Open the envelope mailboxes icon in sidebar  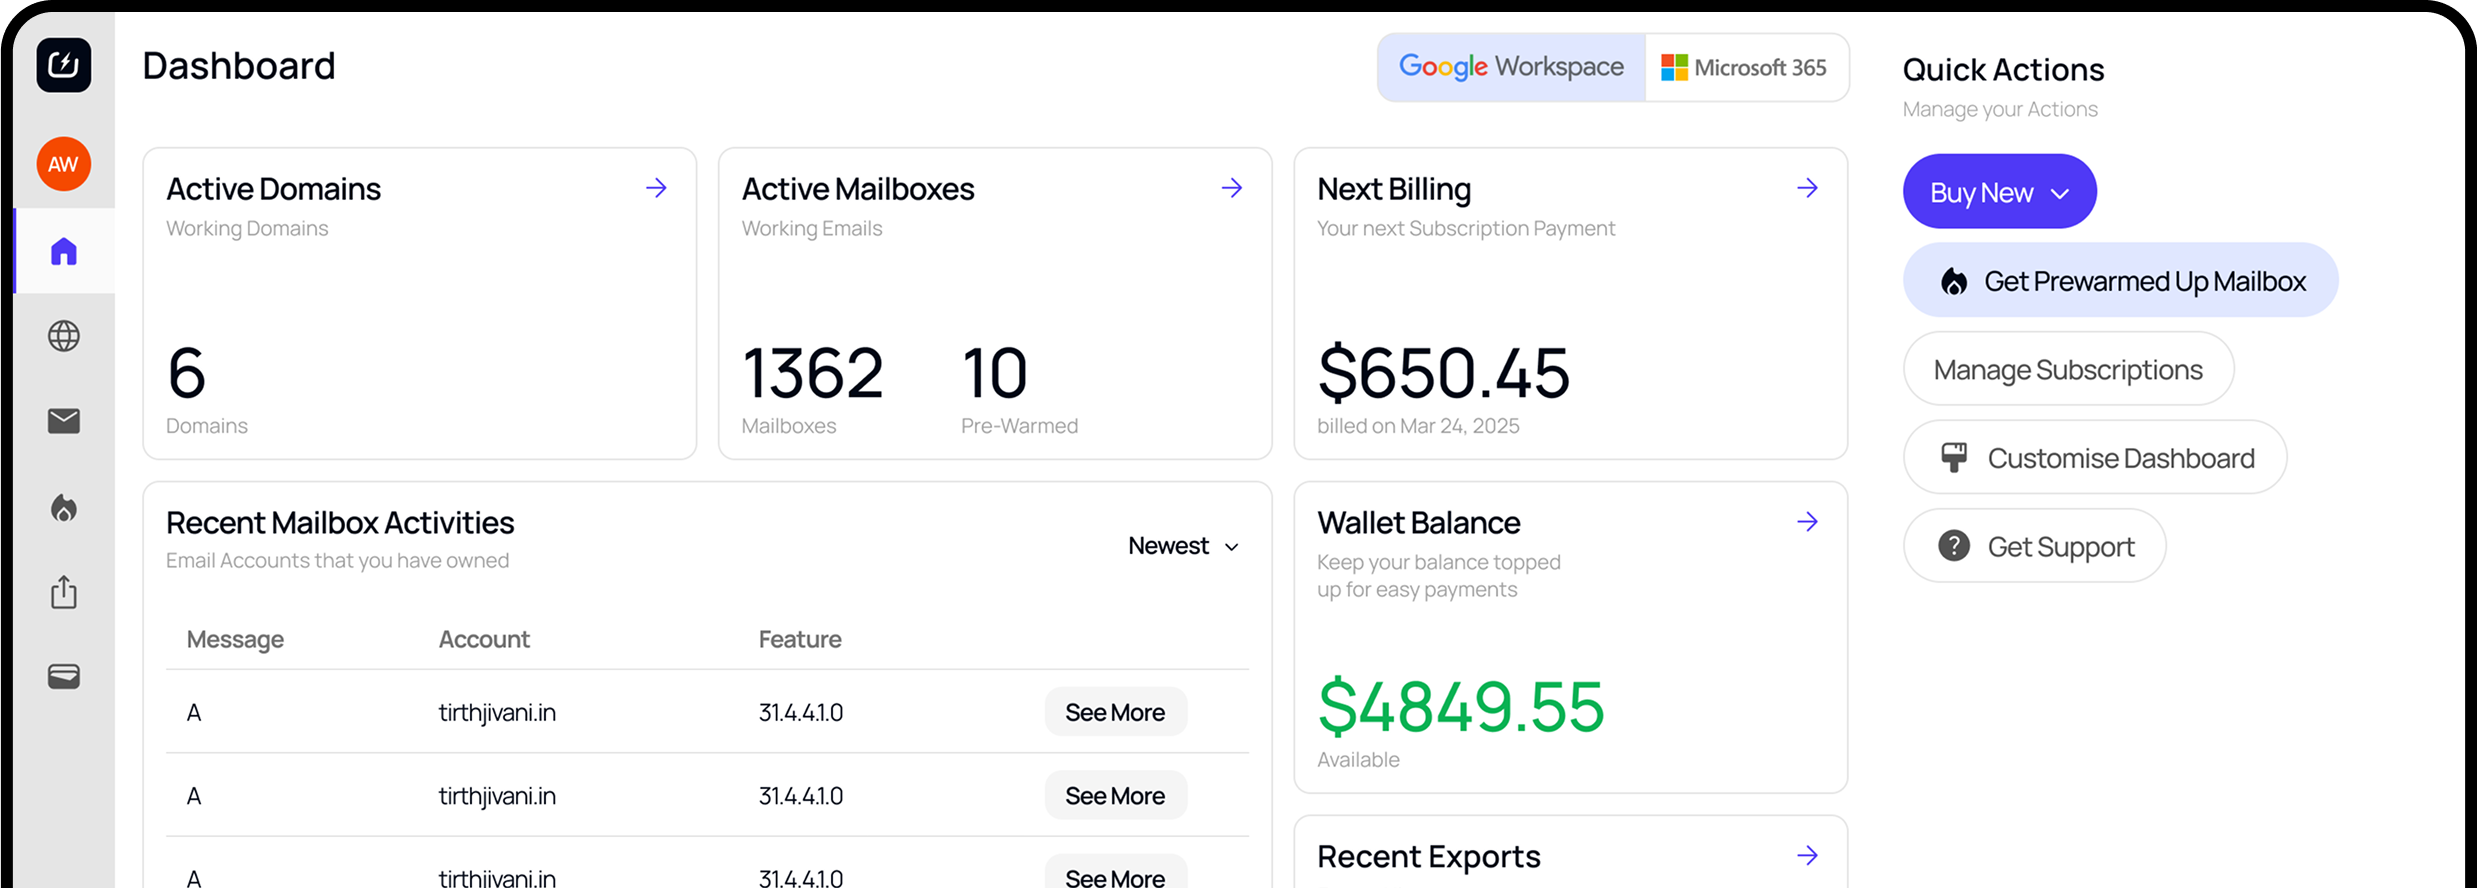64,421
